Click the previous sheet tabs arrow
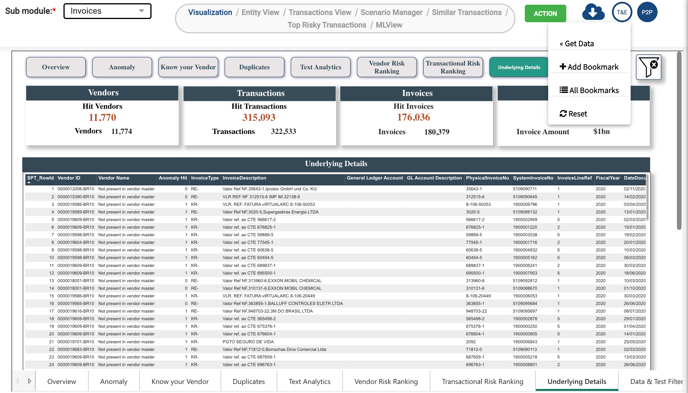The image size is (688, 393). (18, 381)
